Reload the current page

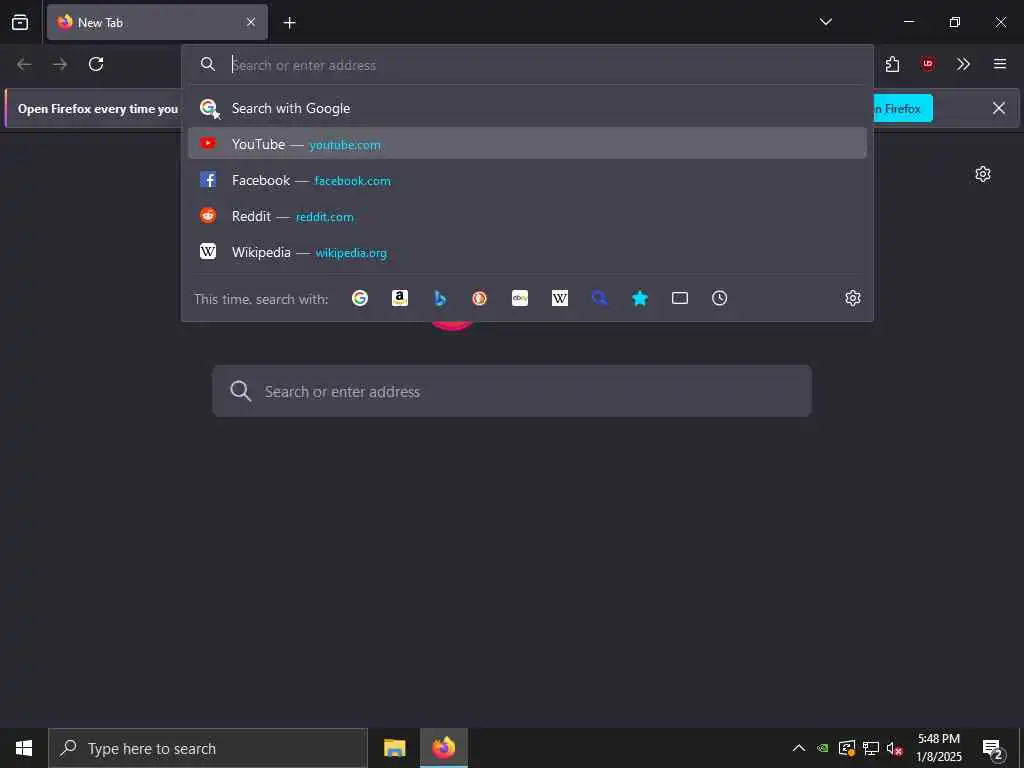point(96,64)
